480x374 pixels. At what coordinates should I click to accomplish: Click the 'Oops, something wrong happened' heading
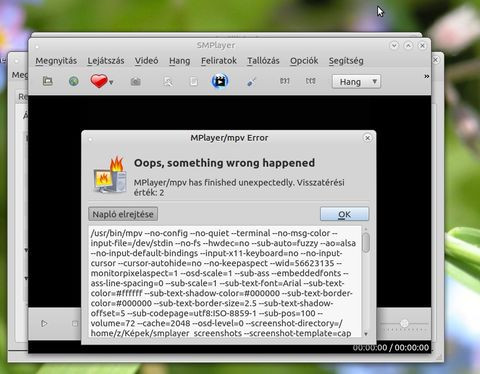(224, 163)
